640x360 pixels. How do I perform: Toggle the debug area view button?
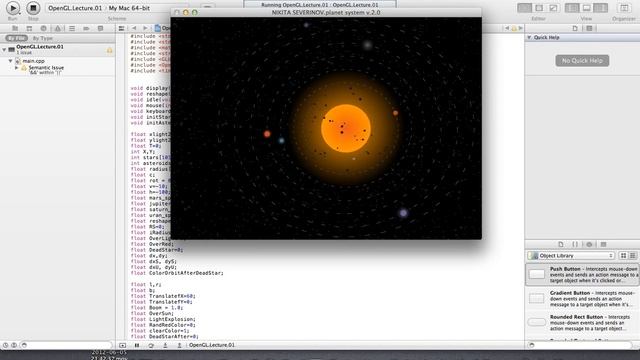pyautogui.click(x=587, y=8)
